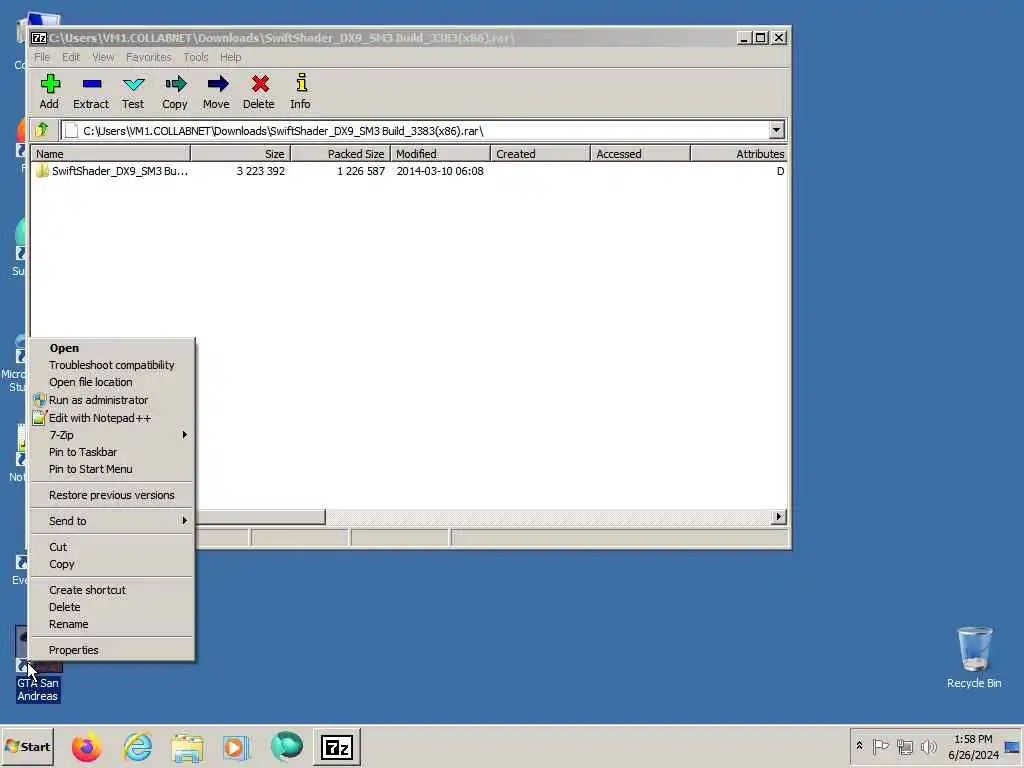Select the SwiftShader_DX9_SM3 folder icon in list
The height and width of the screenshot is (768, 1024).
point(42,171)
